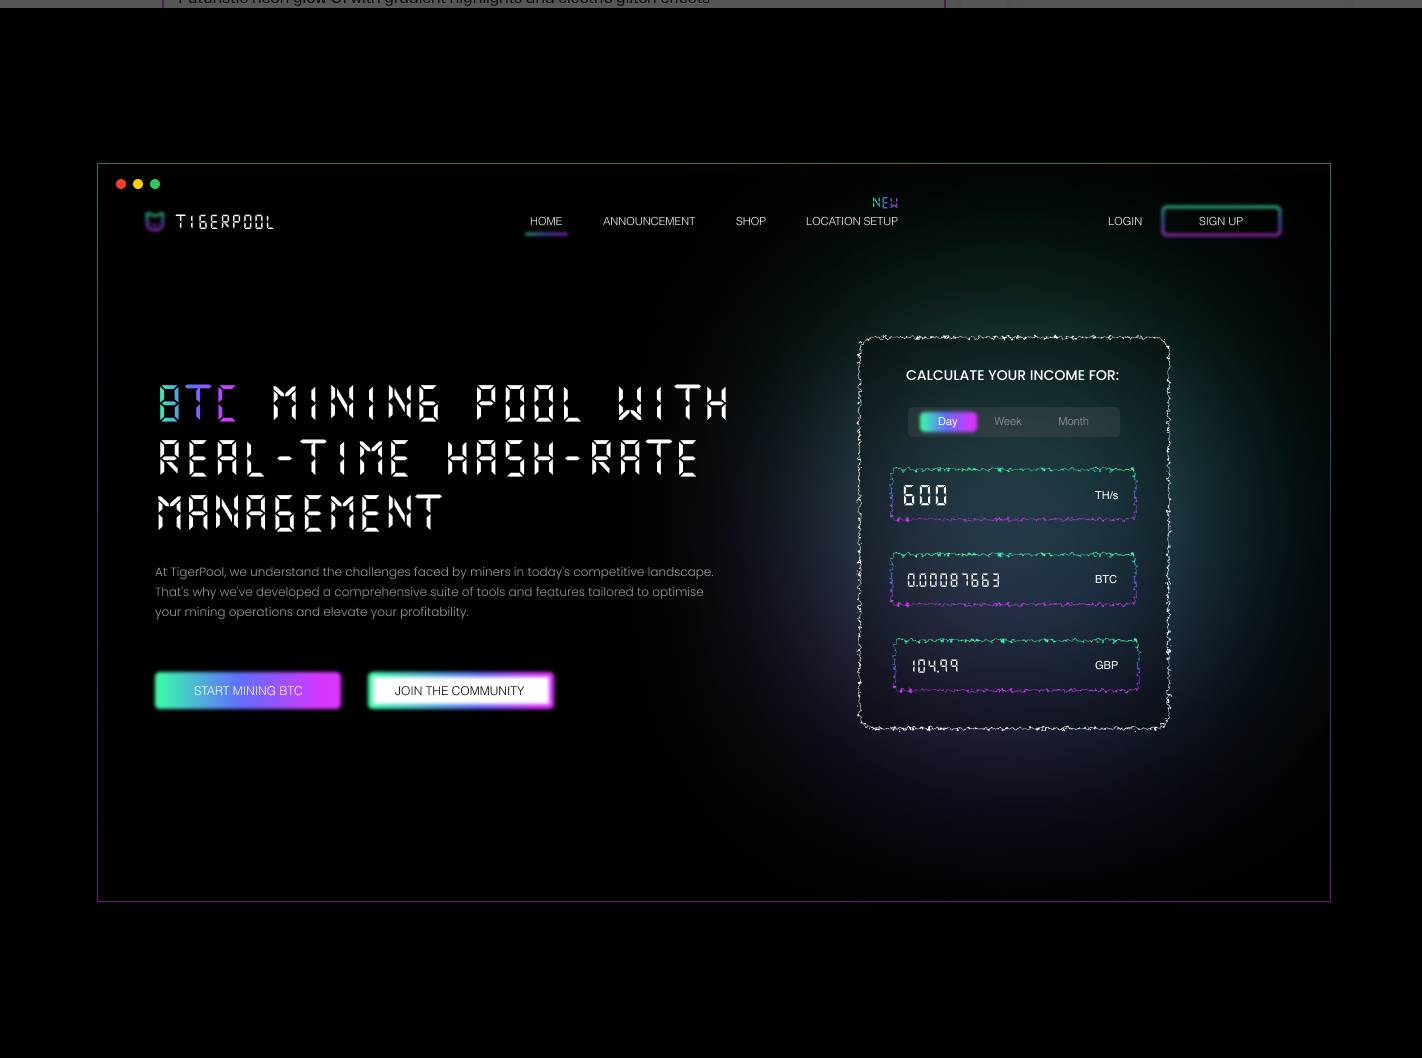Image resolution: width=1422 pixels, height=1058 pixels.
Task: Click the LOGIN link
Action: click(1125, 221)
